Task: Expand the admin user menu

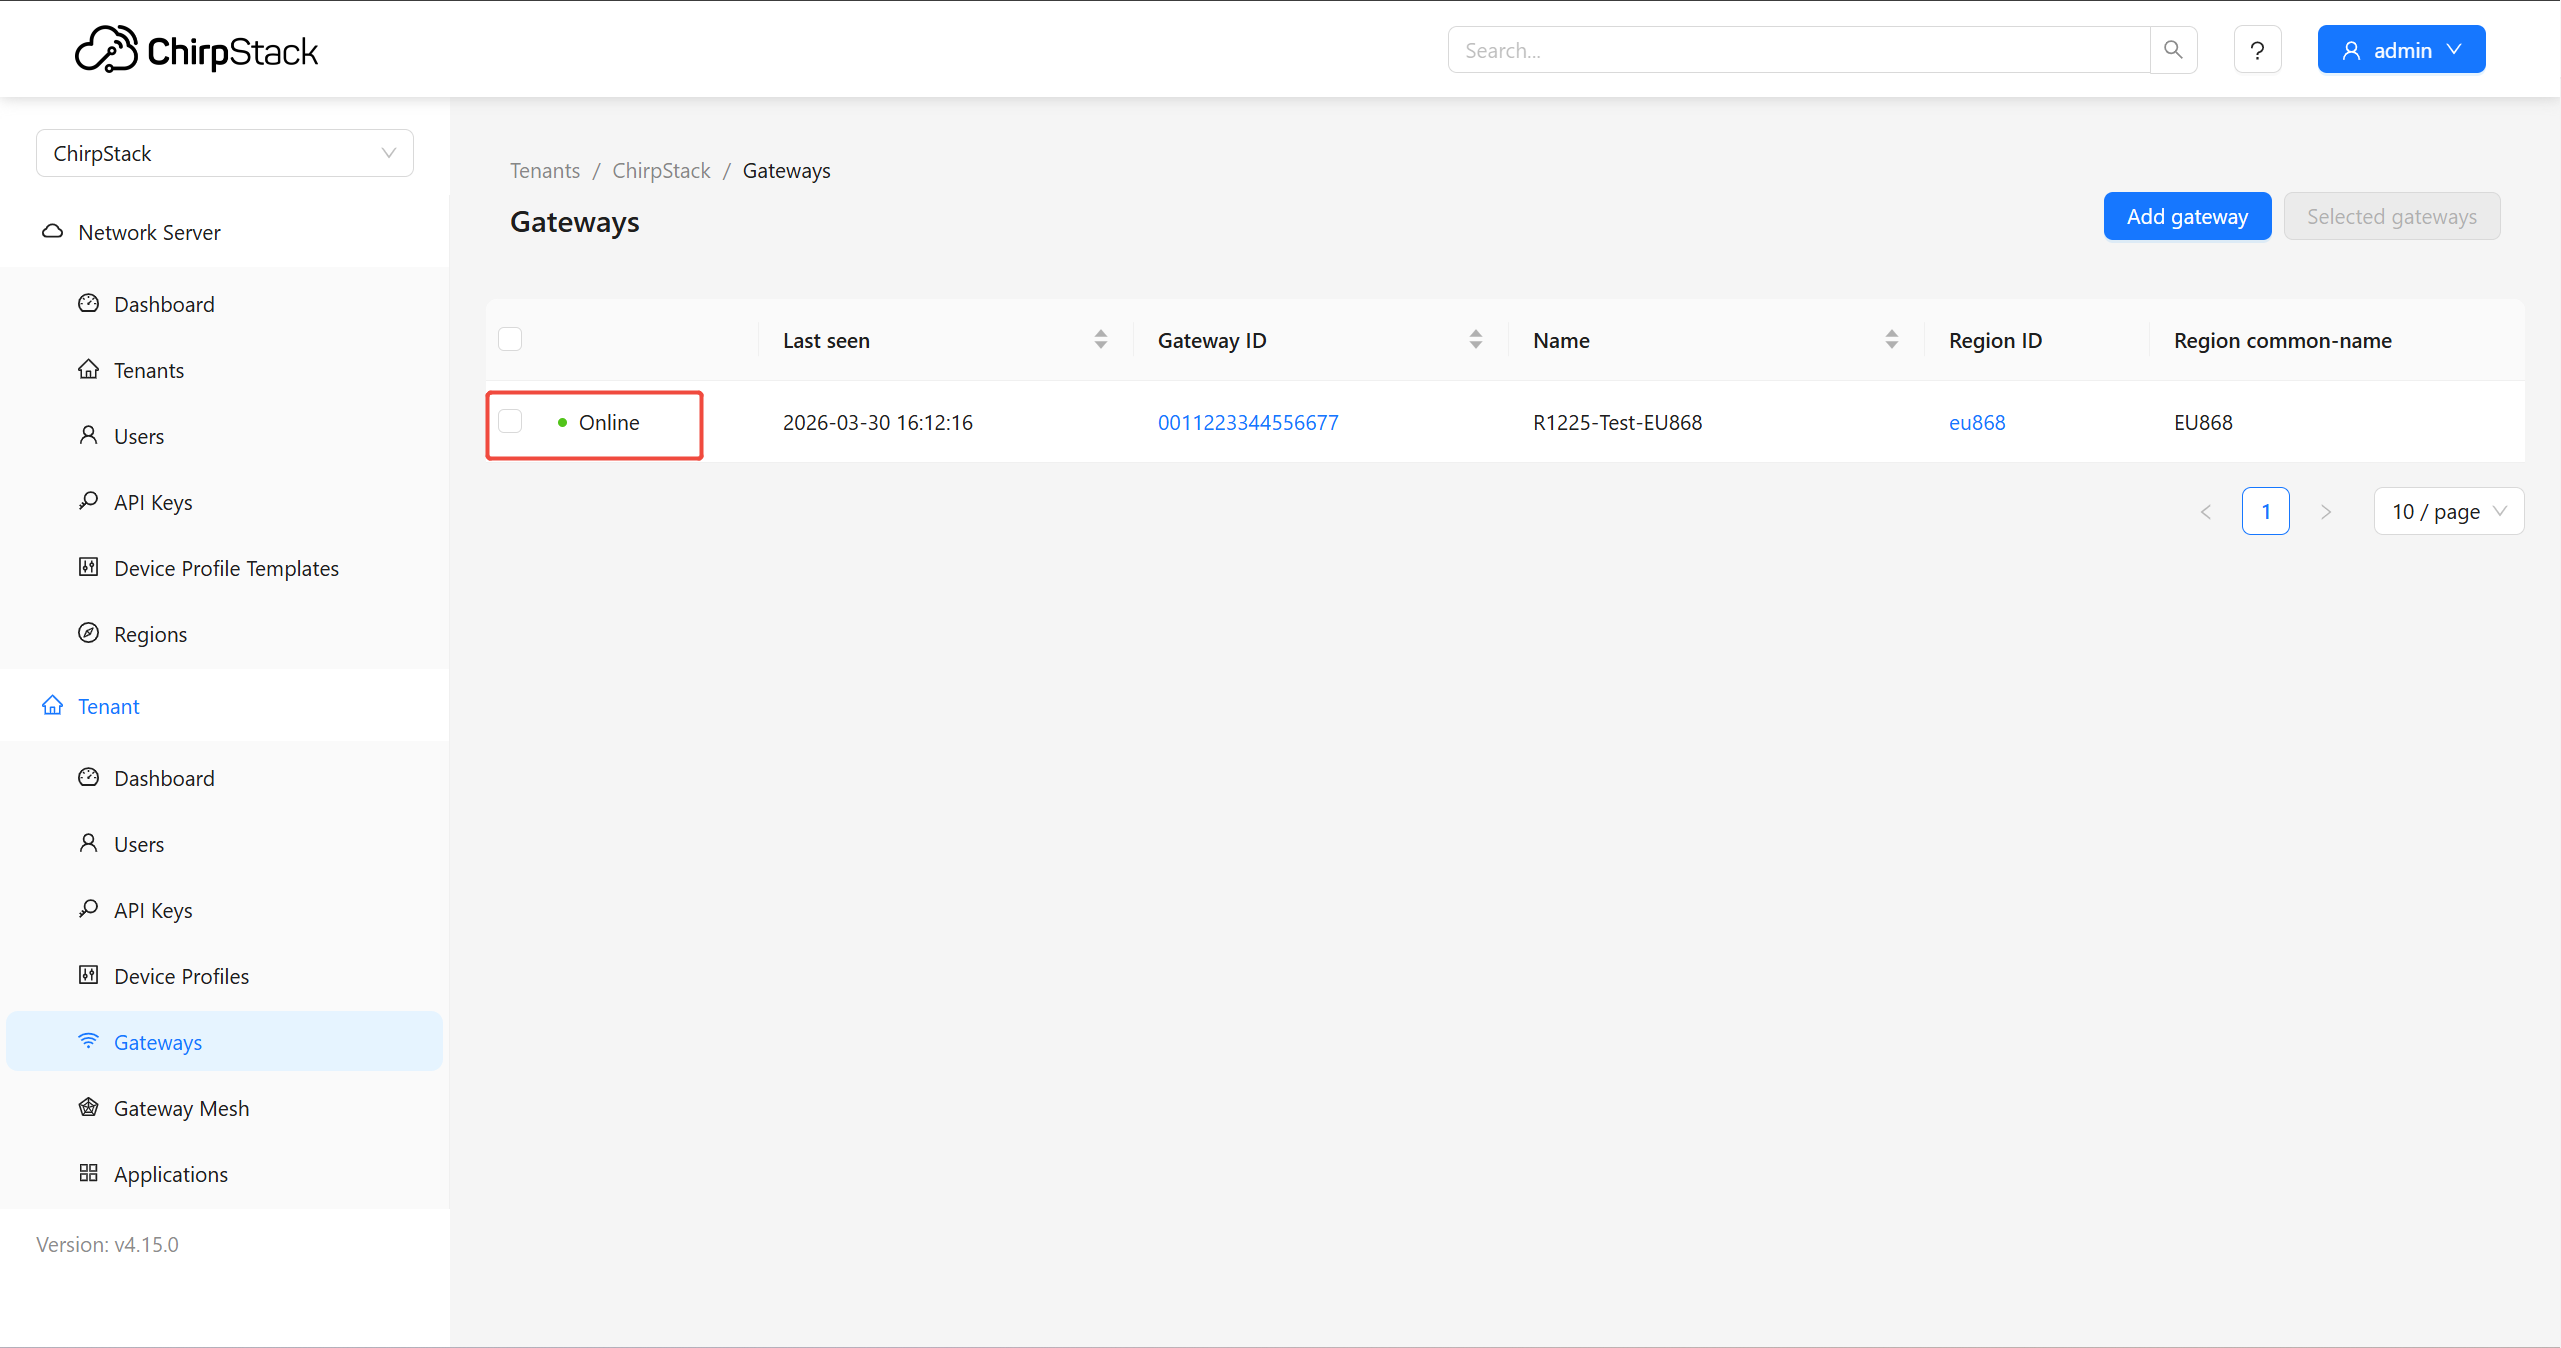Action: tap(2400, 50)
